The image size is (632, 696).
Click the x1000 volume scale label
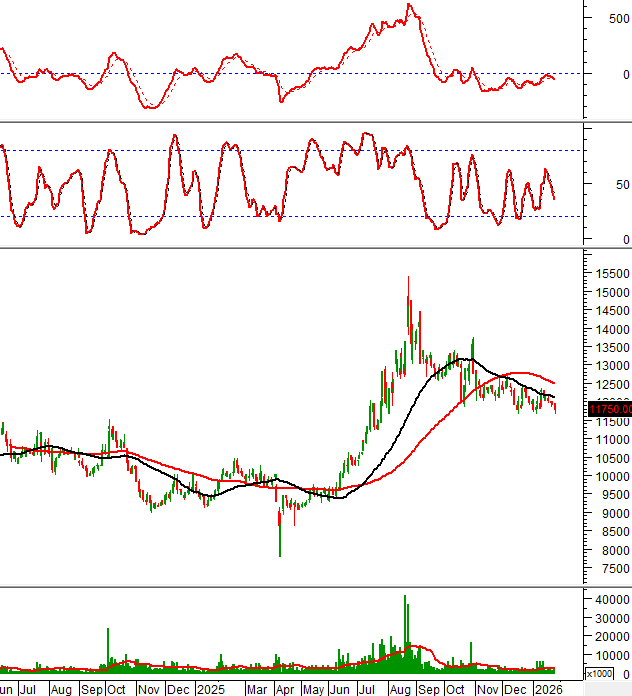[x=606, y=673]
